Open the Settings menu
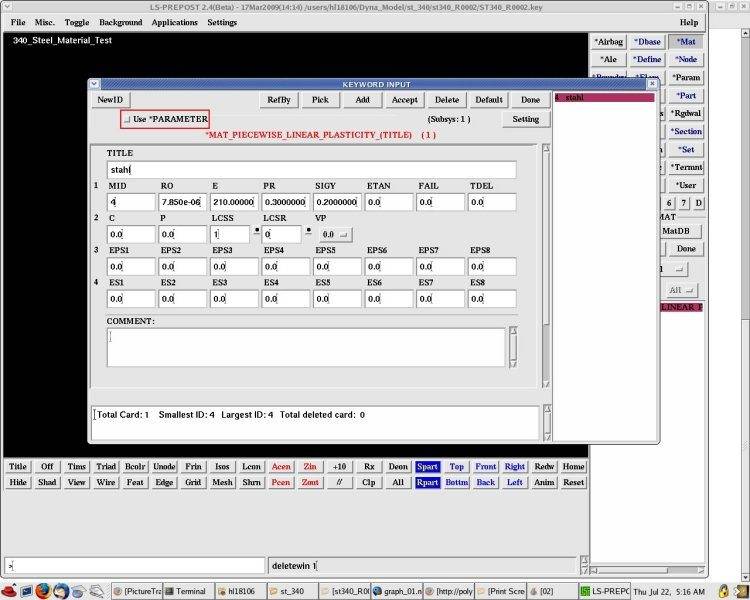 point(222,22)
